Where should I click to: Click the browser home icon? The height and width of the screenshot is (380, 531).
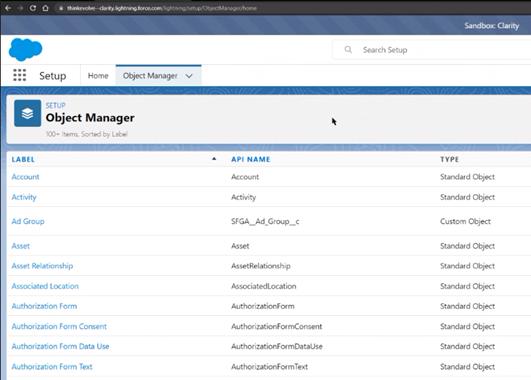[x=45, y=8]
